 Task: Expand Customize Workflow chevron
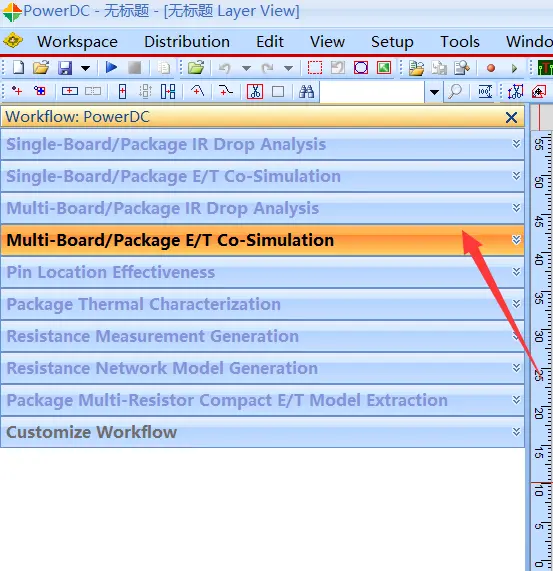coord(516,432)
